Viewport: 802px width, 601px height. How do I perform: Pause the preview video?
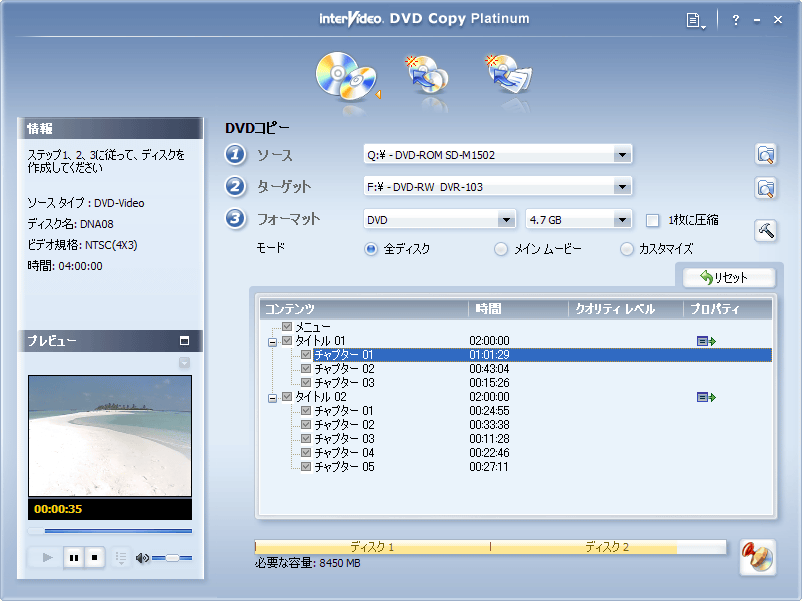(x=73, y=558)
